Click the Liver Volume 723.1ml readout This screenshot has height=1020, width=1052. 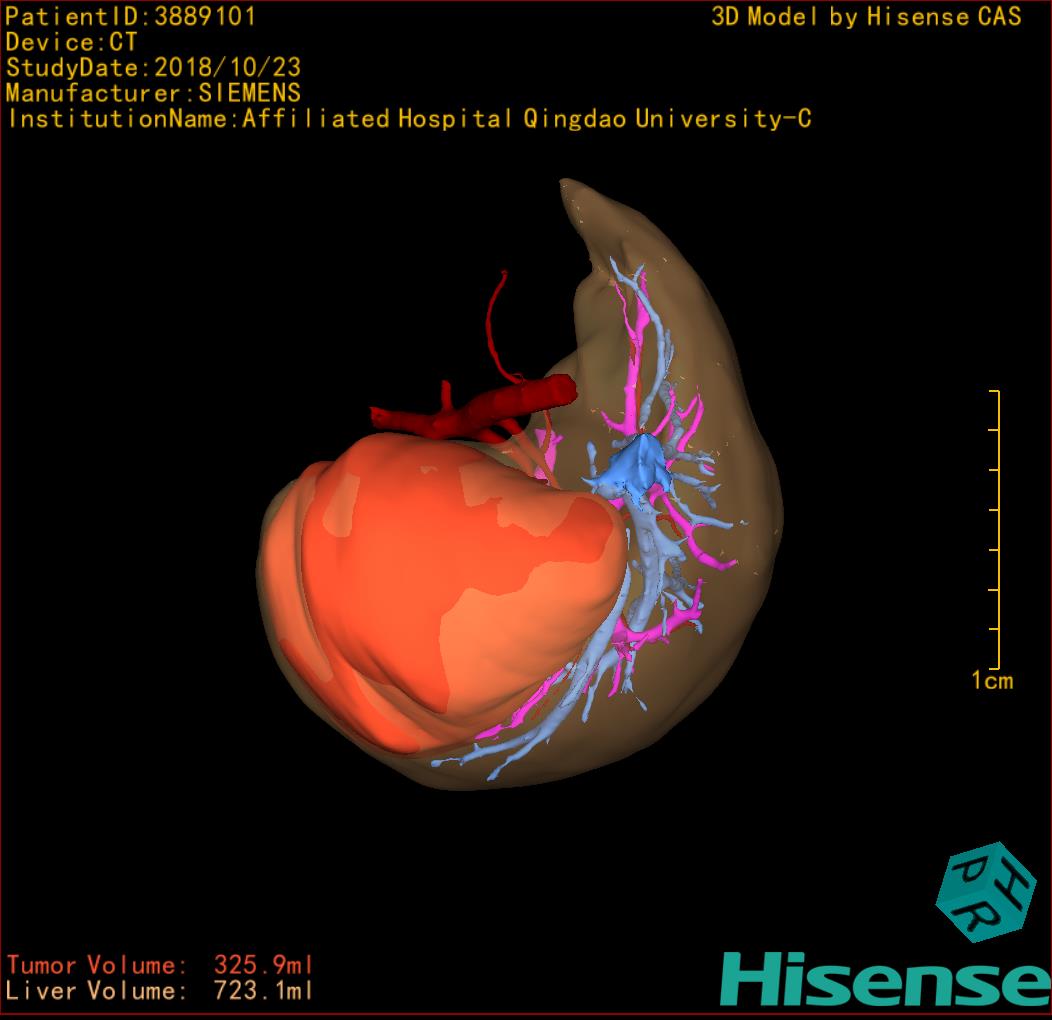click(160, 991)
